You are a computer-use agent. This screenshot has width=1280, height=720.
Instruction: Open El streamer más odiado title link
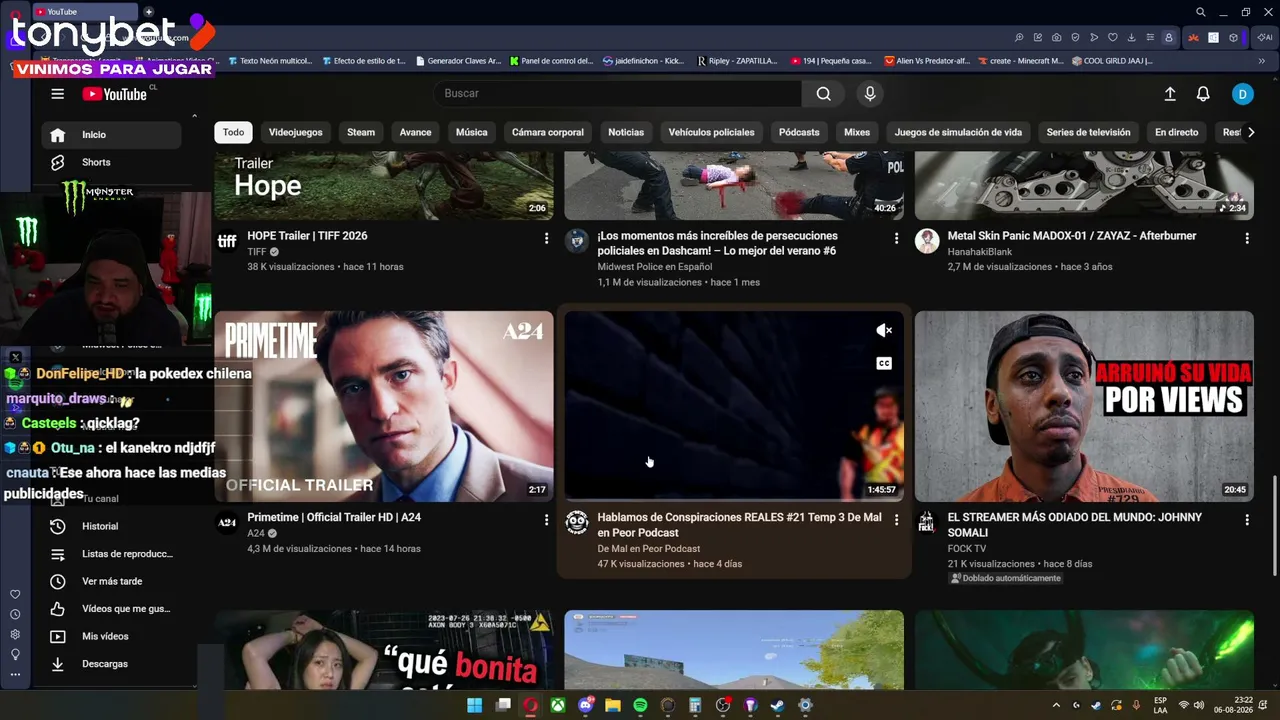pos(1075,525)
